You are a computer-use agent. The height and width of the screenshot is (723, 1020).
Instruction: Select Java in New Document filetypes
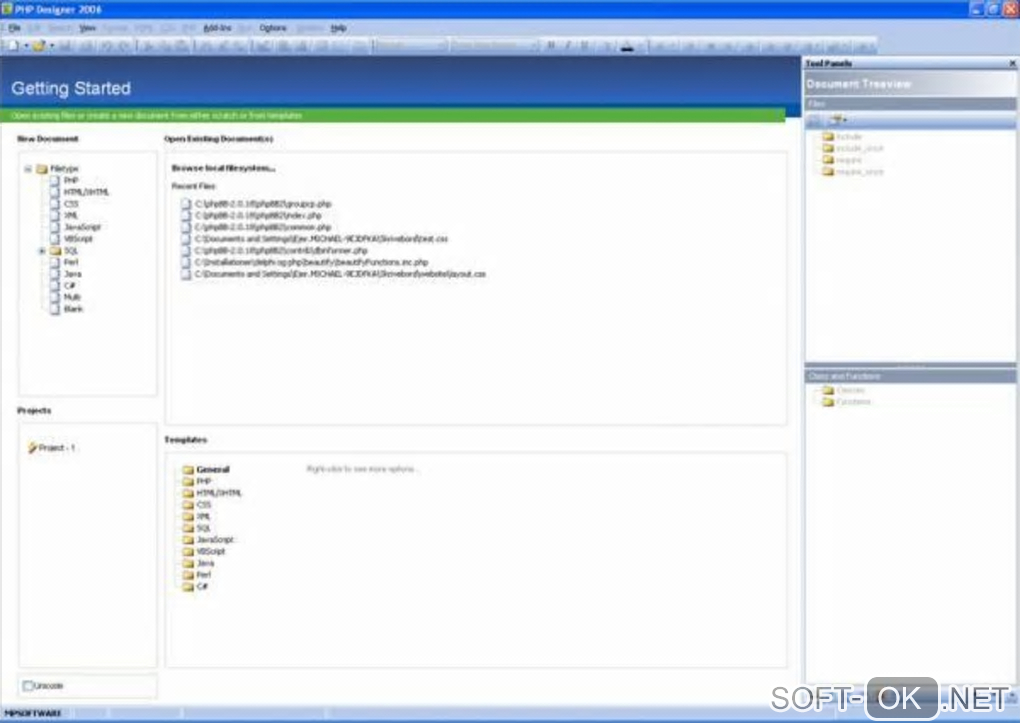pyautogui.click(x=72, y=274)
